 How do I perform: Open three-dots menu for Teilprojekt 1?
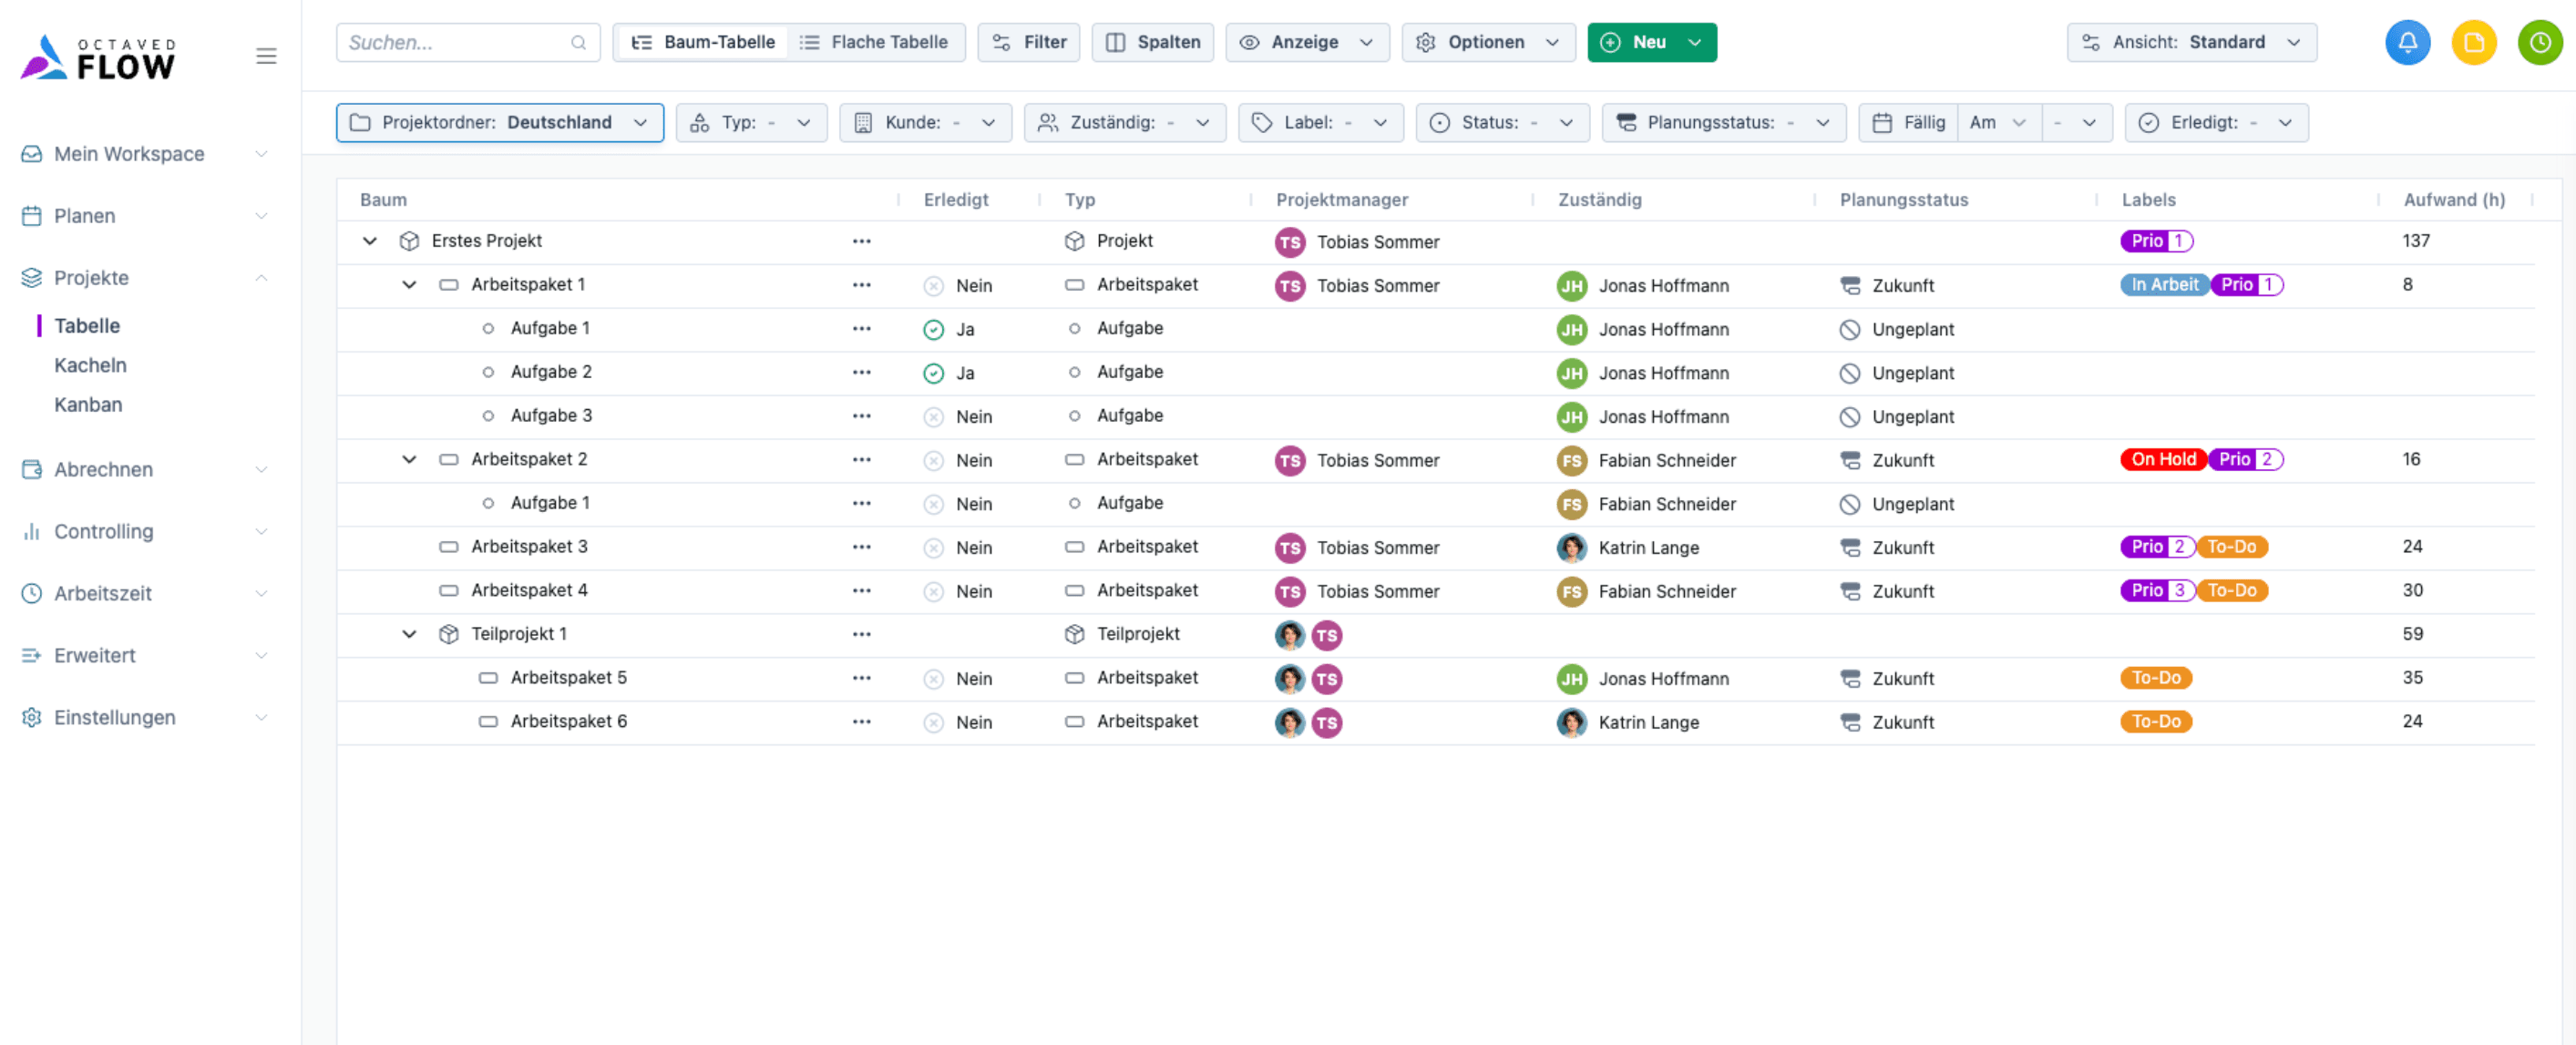click(x=861, y=634)
